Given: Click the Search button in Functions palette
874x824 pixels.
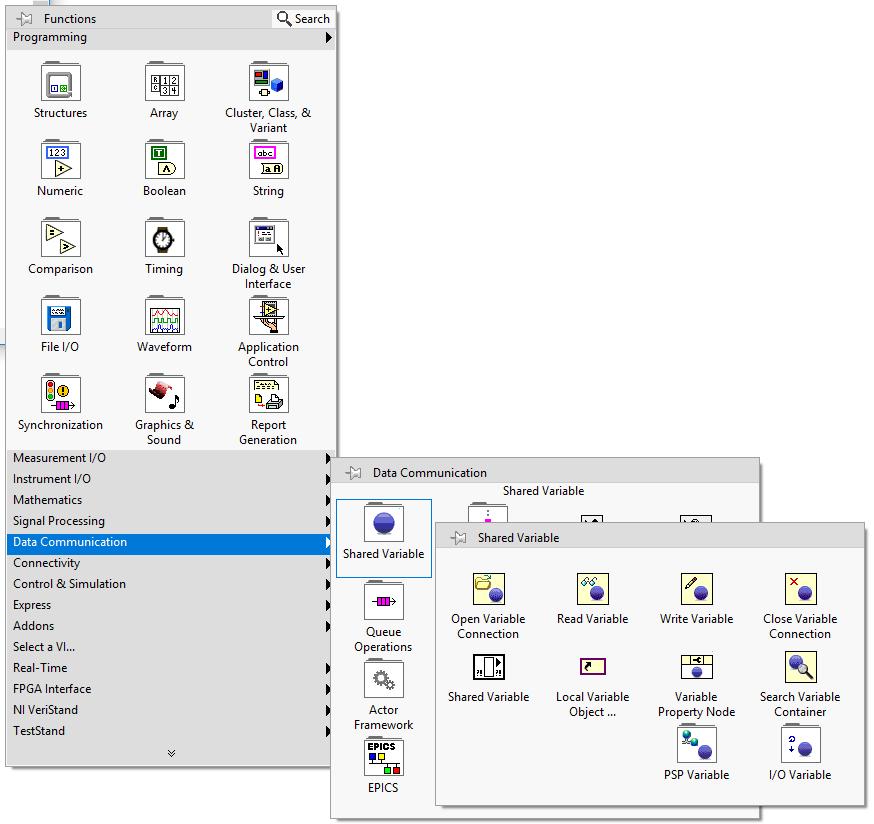Looking at the screenshot, I should click(304, 18).
